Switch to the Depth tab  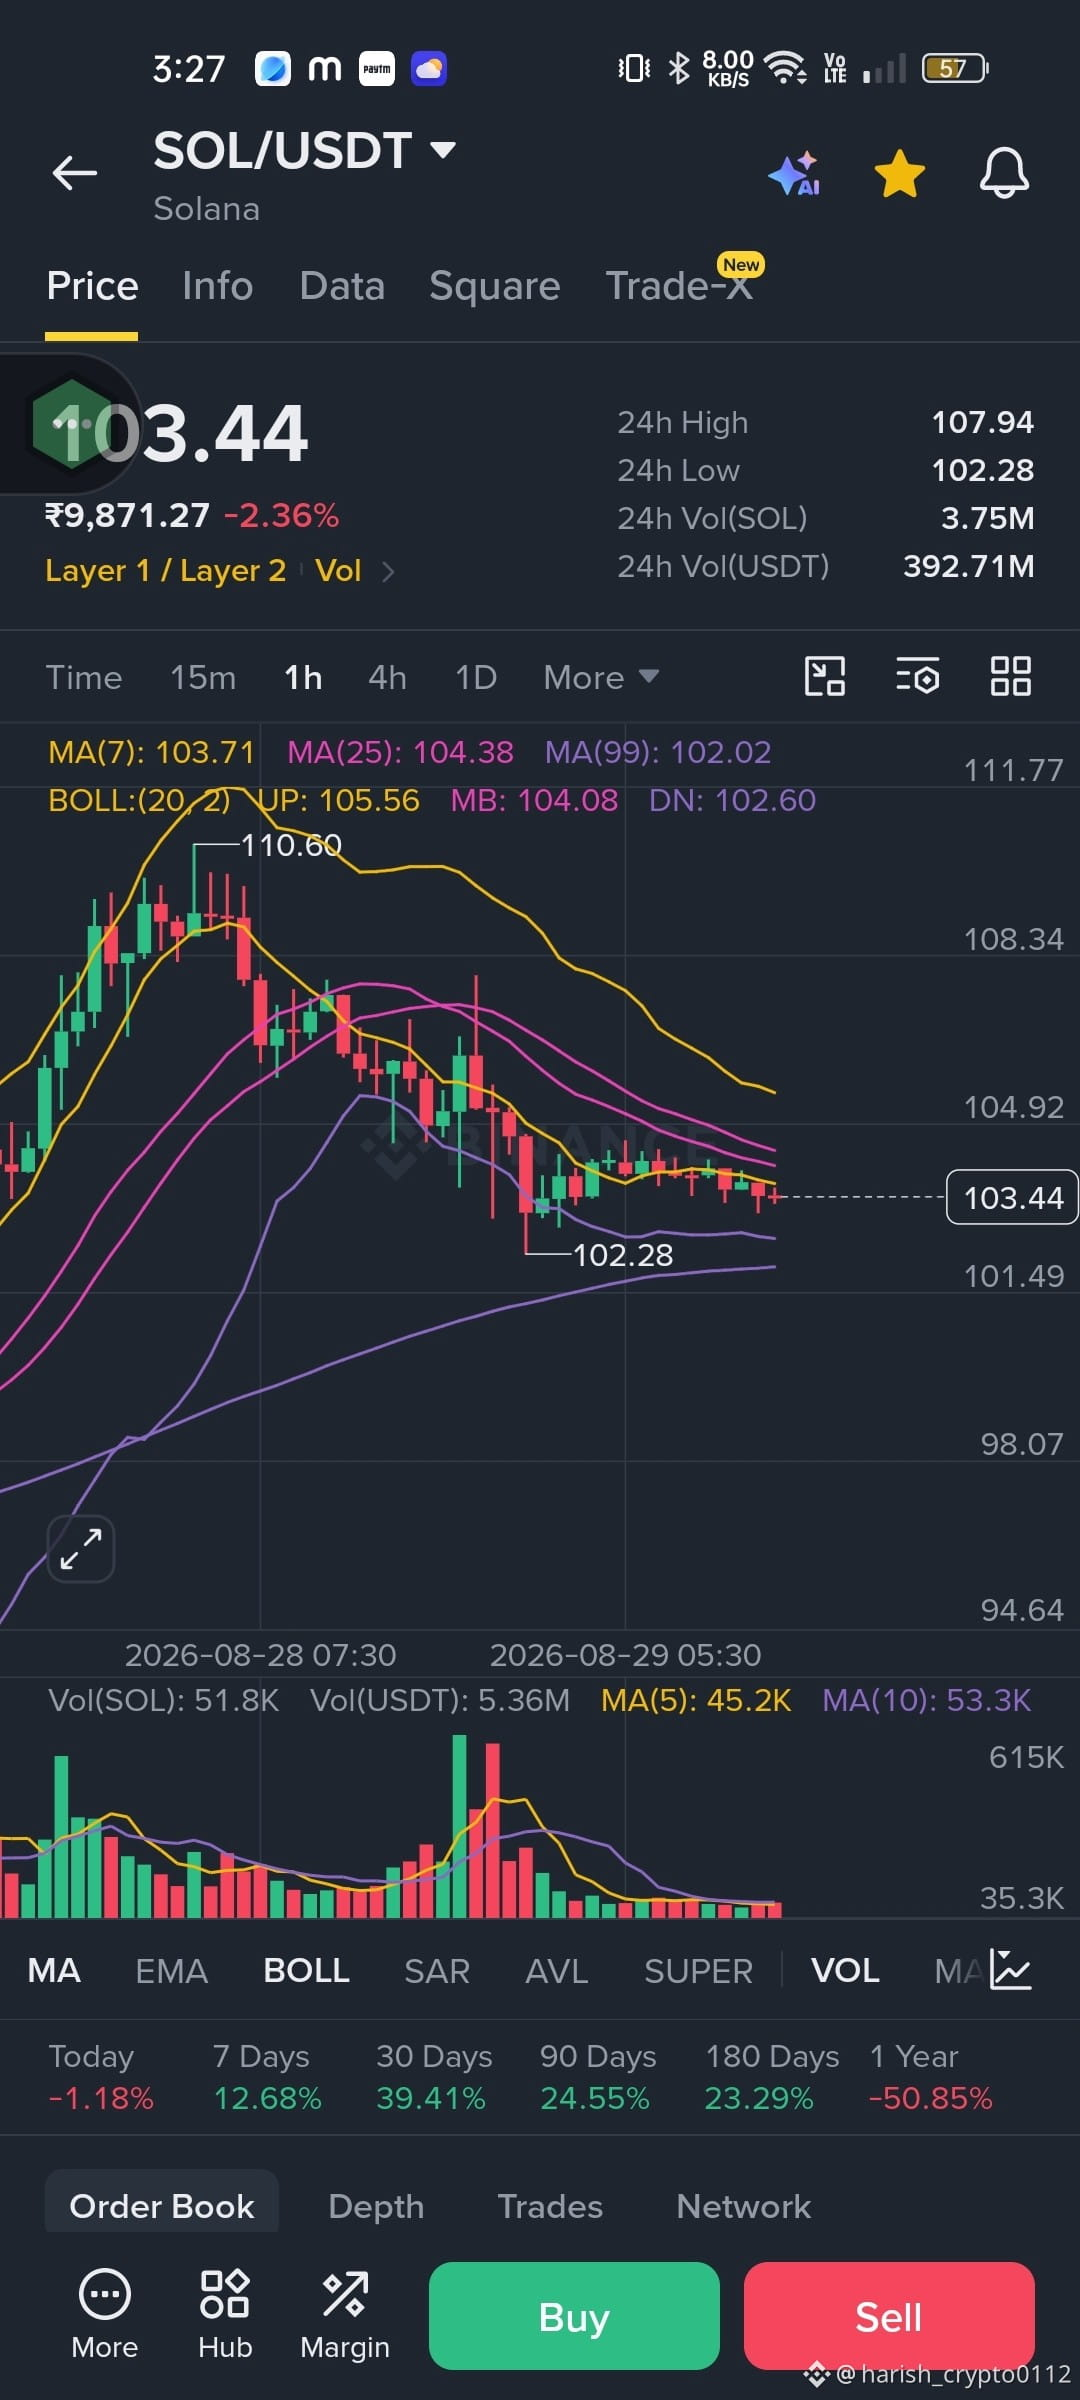pos(376,2207)
